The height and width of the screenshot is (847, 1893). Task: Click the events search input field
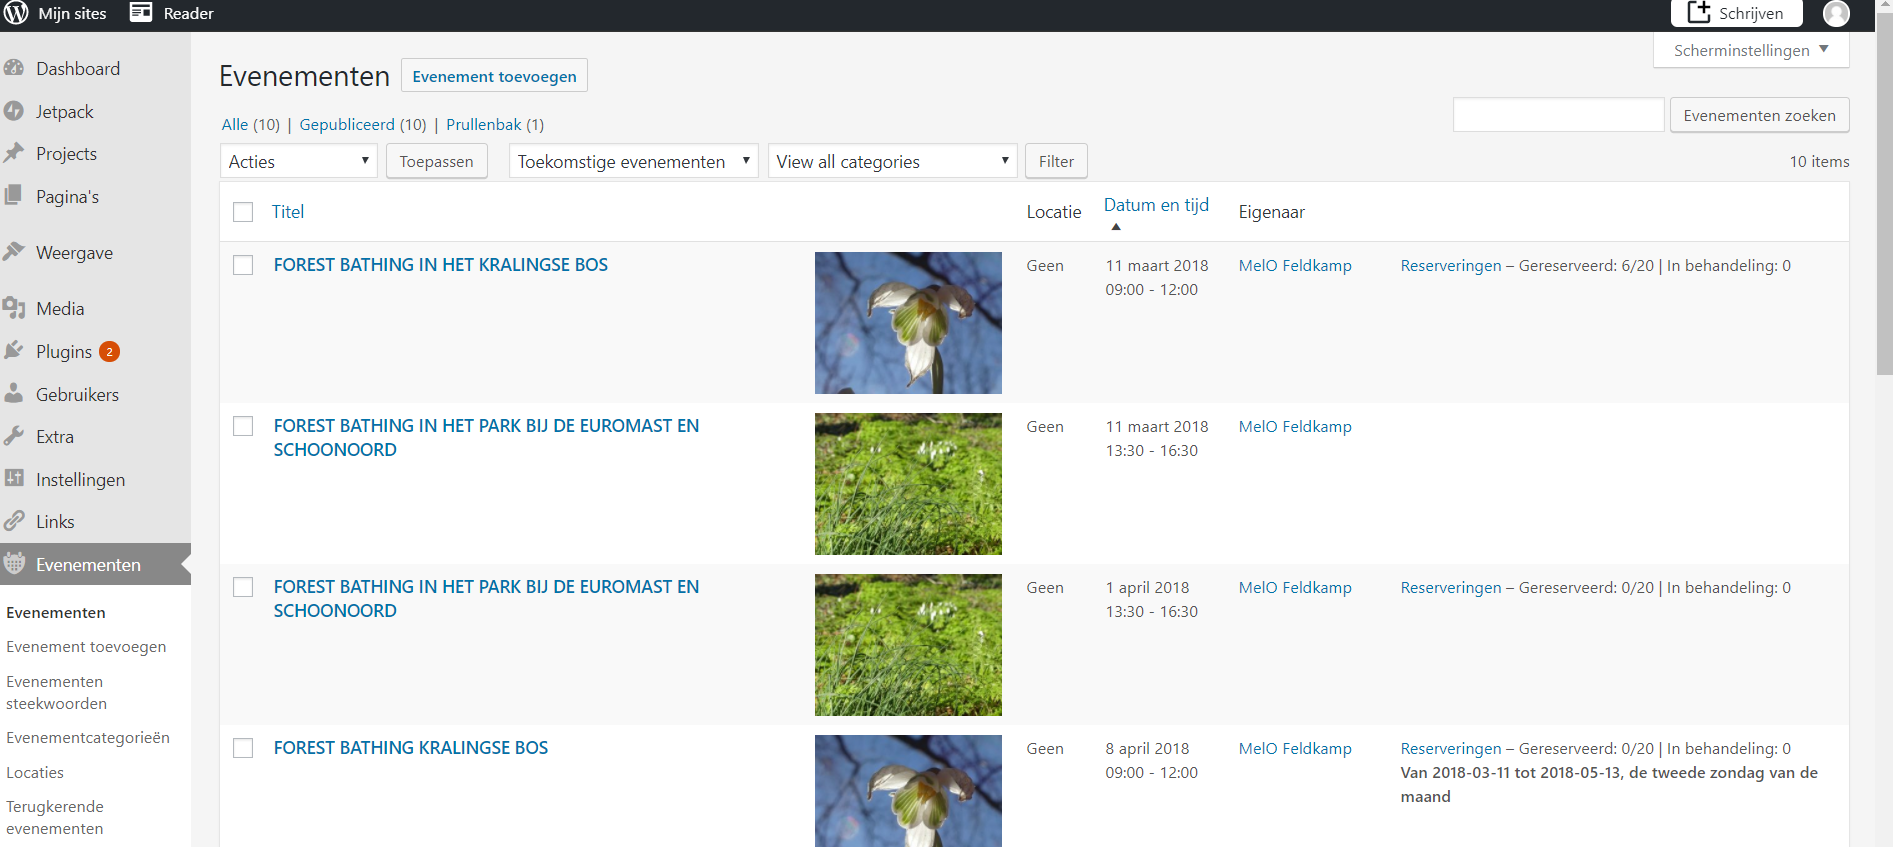[x=1558, y=115]
